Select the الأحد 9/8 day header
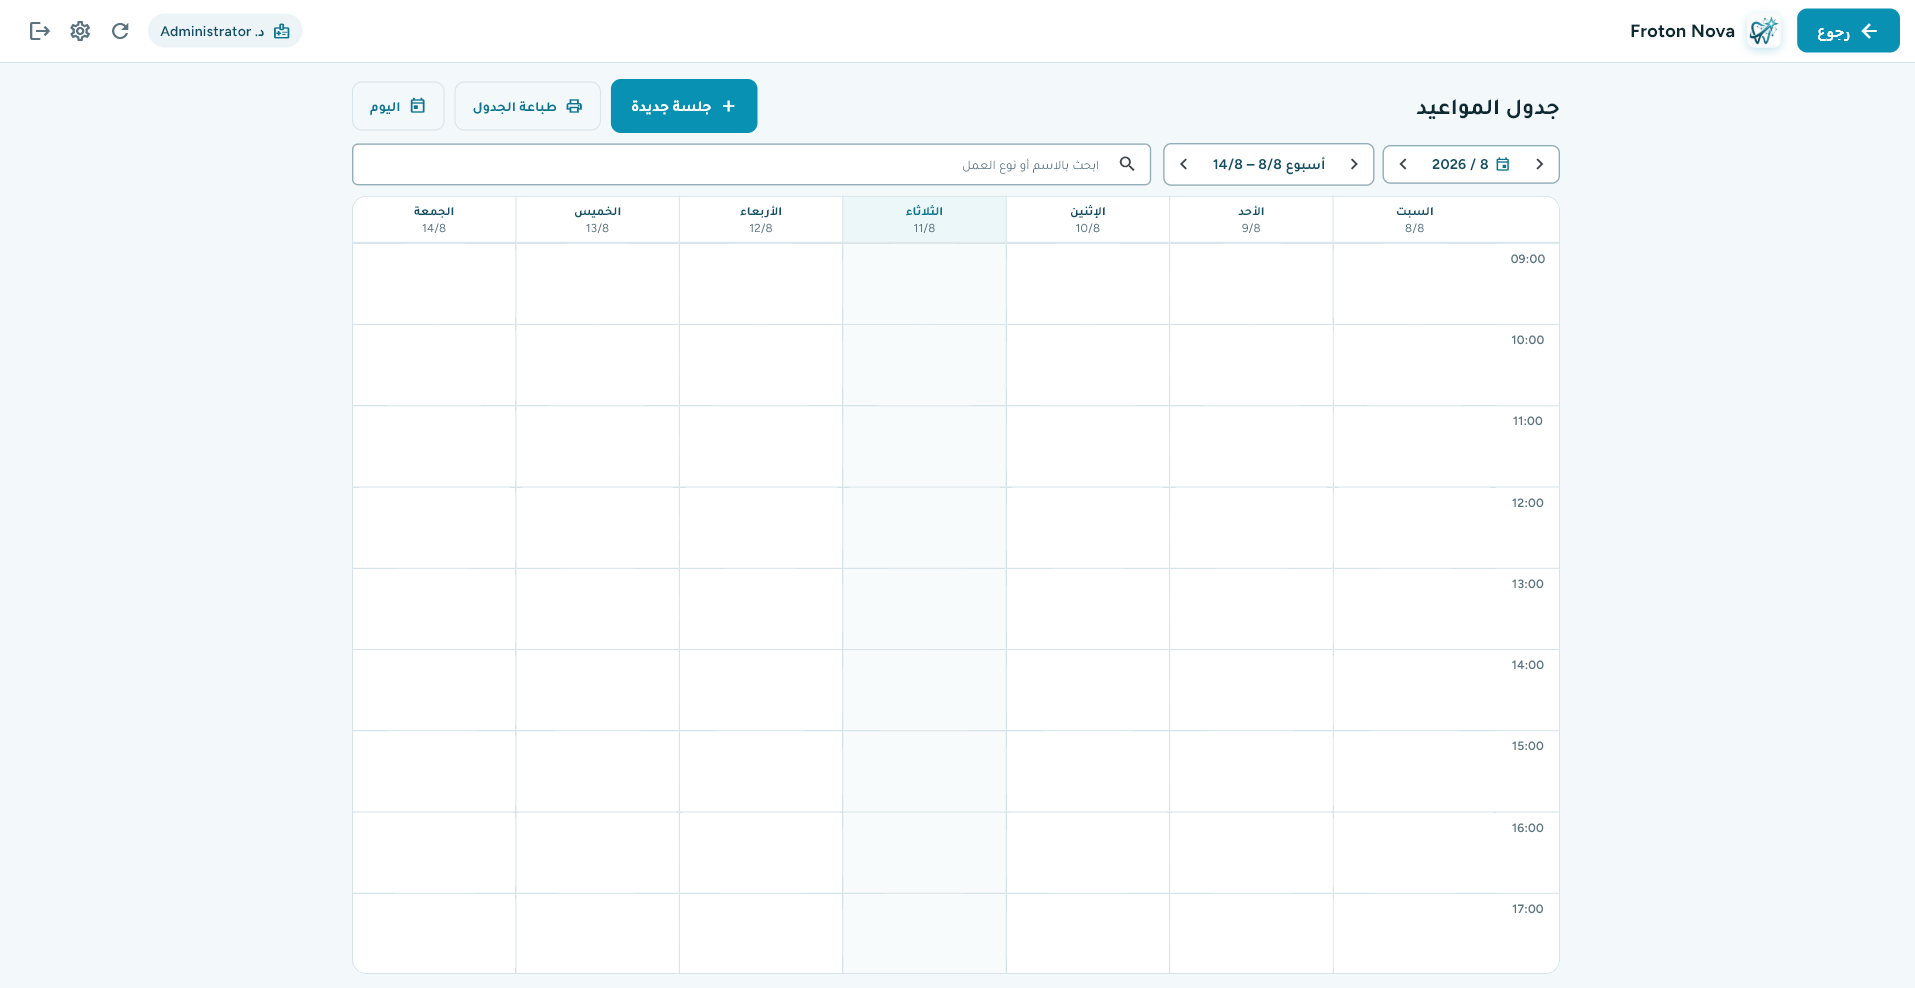 click(1251, 219)
